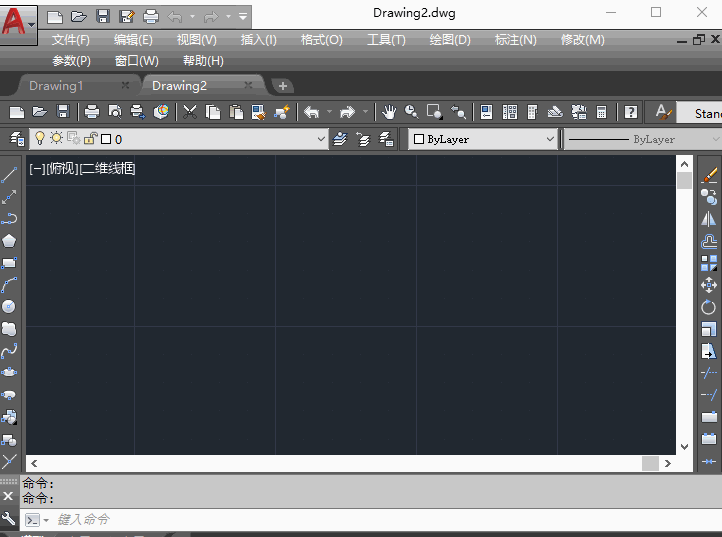This screenshot has height=537, width=722.
Task: Toggle layer on/off lightbulb icon
Action: click(40, 139)
